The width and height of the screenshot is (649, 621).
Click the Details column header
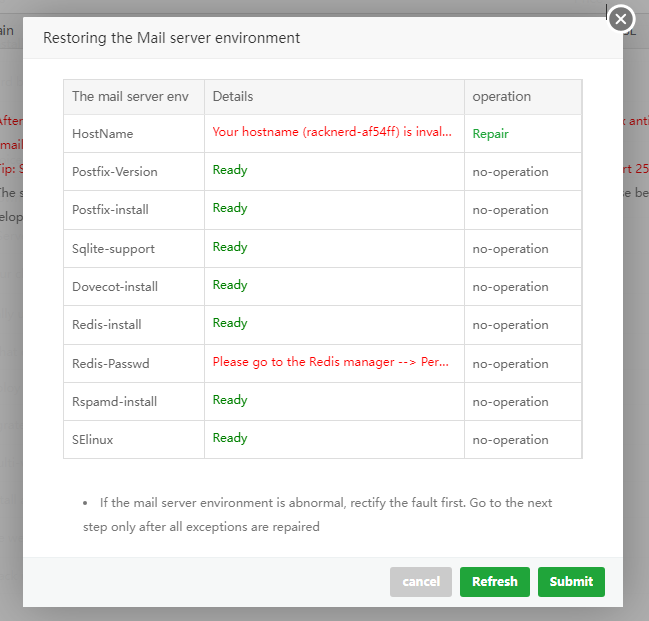coord(233,97)
